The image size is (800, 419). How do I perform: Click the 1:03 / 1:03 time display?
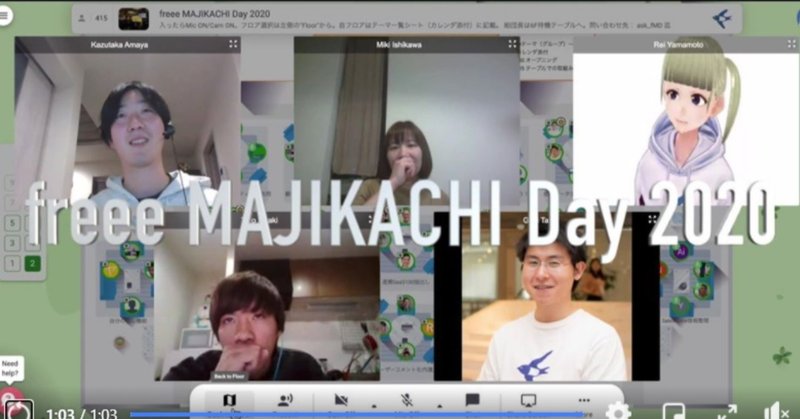coord(82,413)
